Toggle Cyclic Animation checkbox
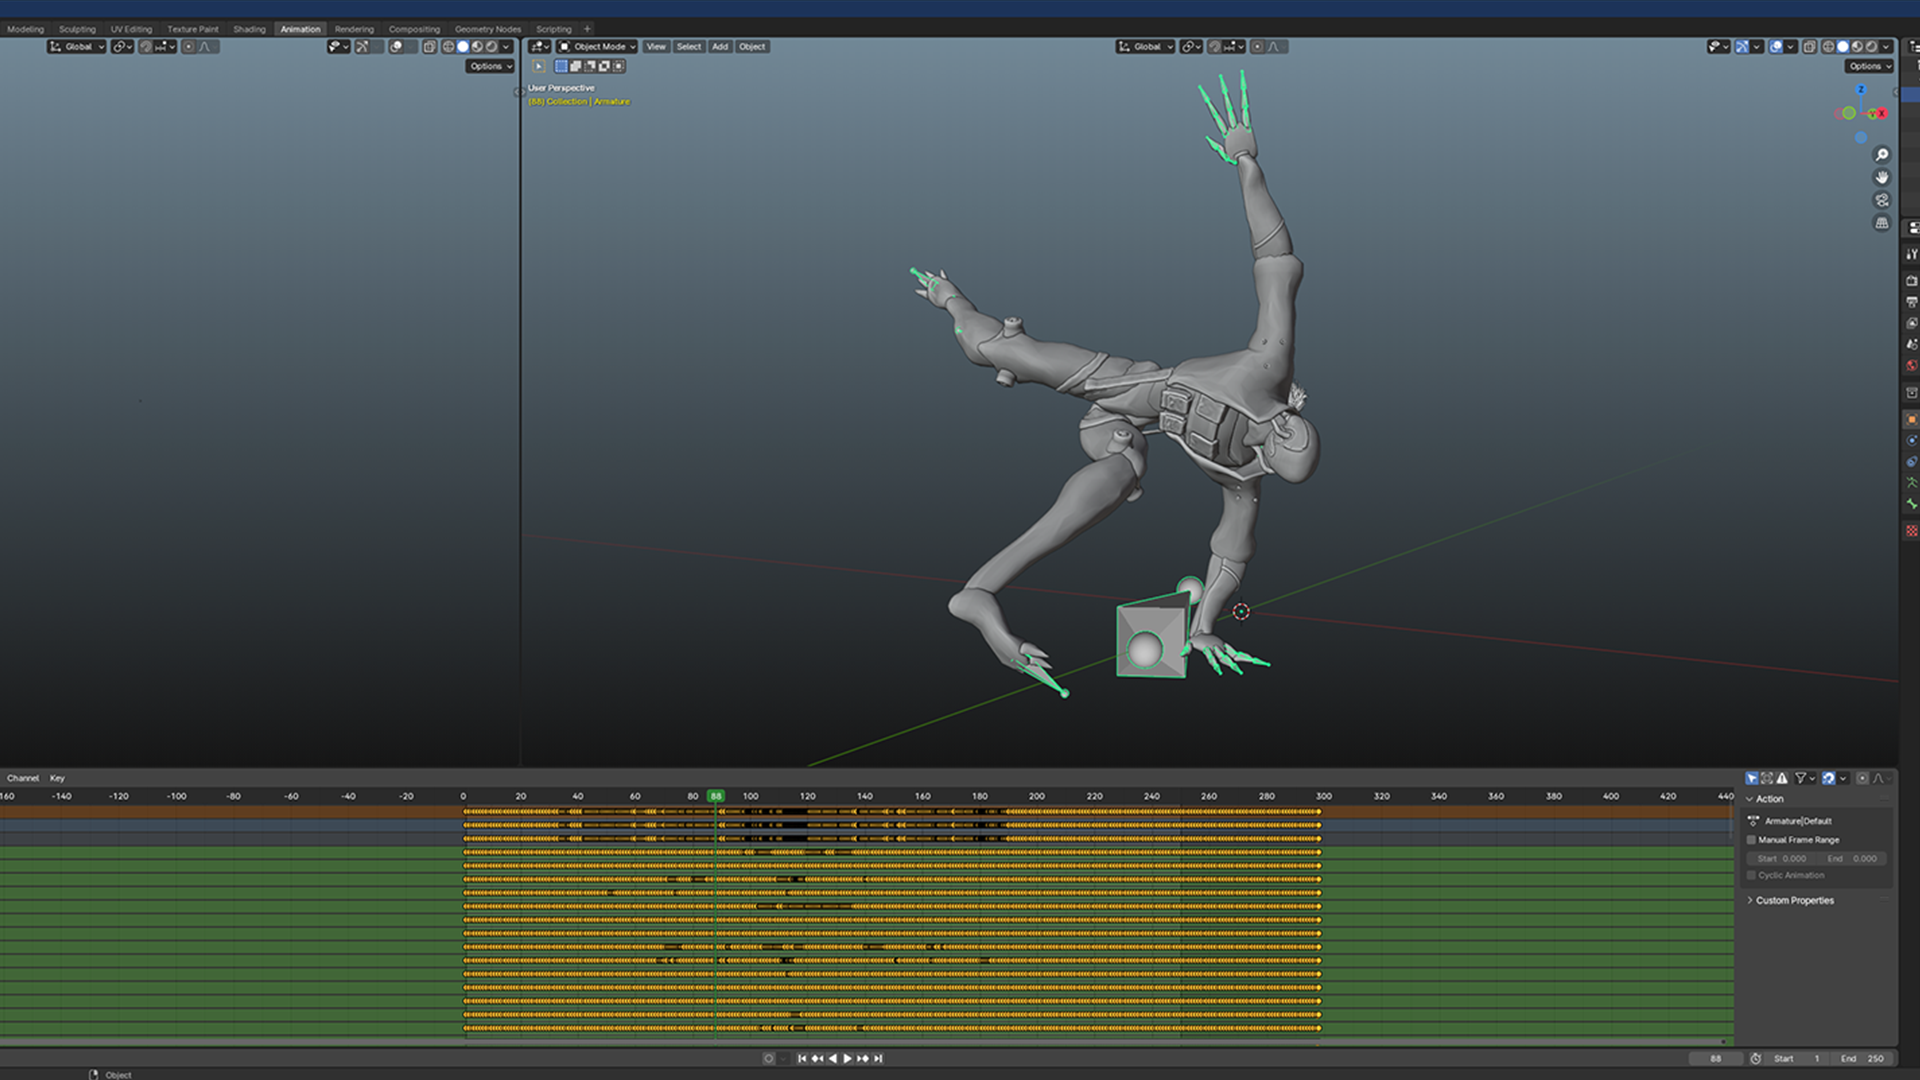1920x1080 pixels. point(1751,875)
